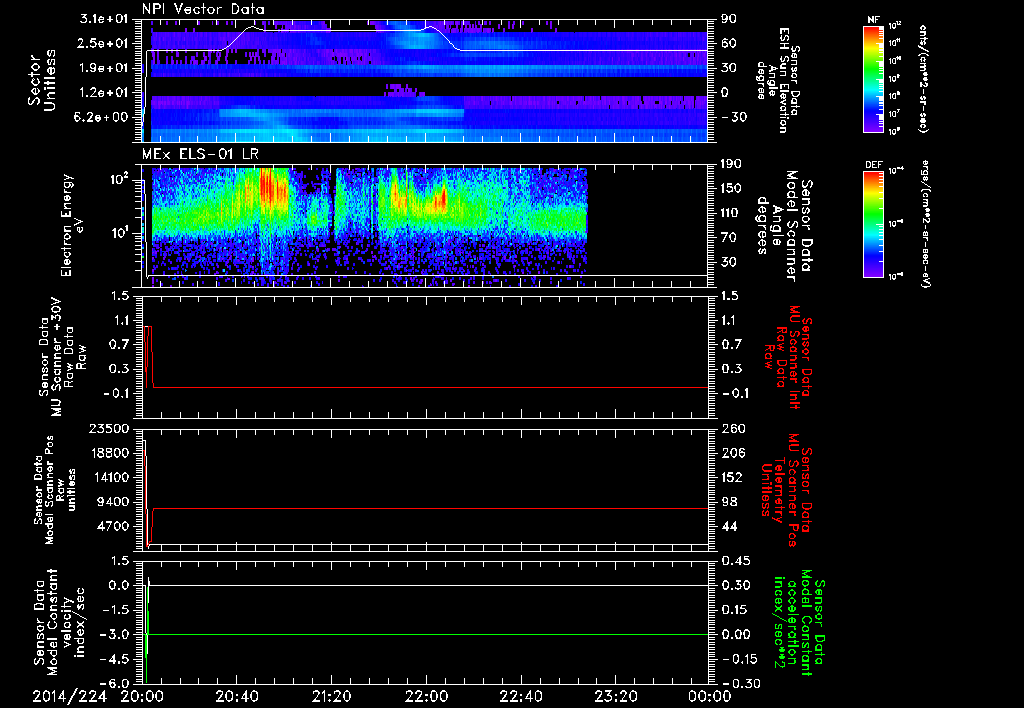Click the 'NF' label above the color bar
This screenshot has height=708, width=1024.
(x=873, y=20)
